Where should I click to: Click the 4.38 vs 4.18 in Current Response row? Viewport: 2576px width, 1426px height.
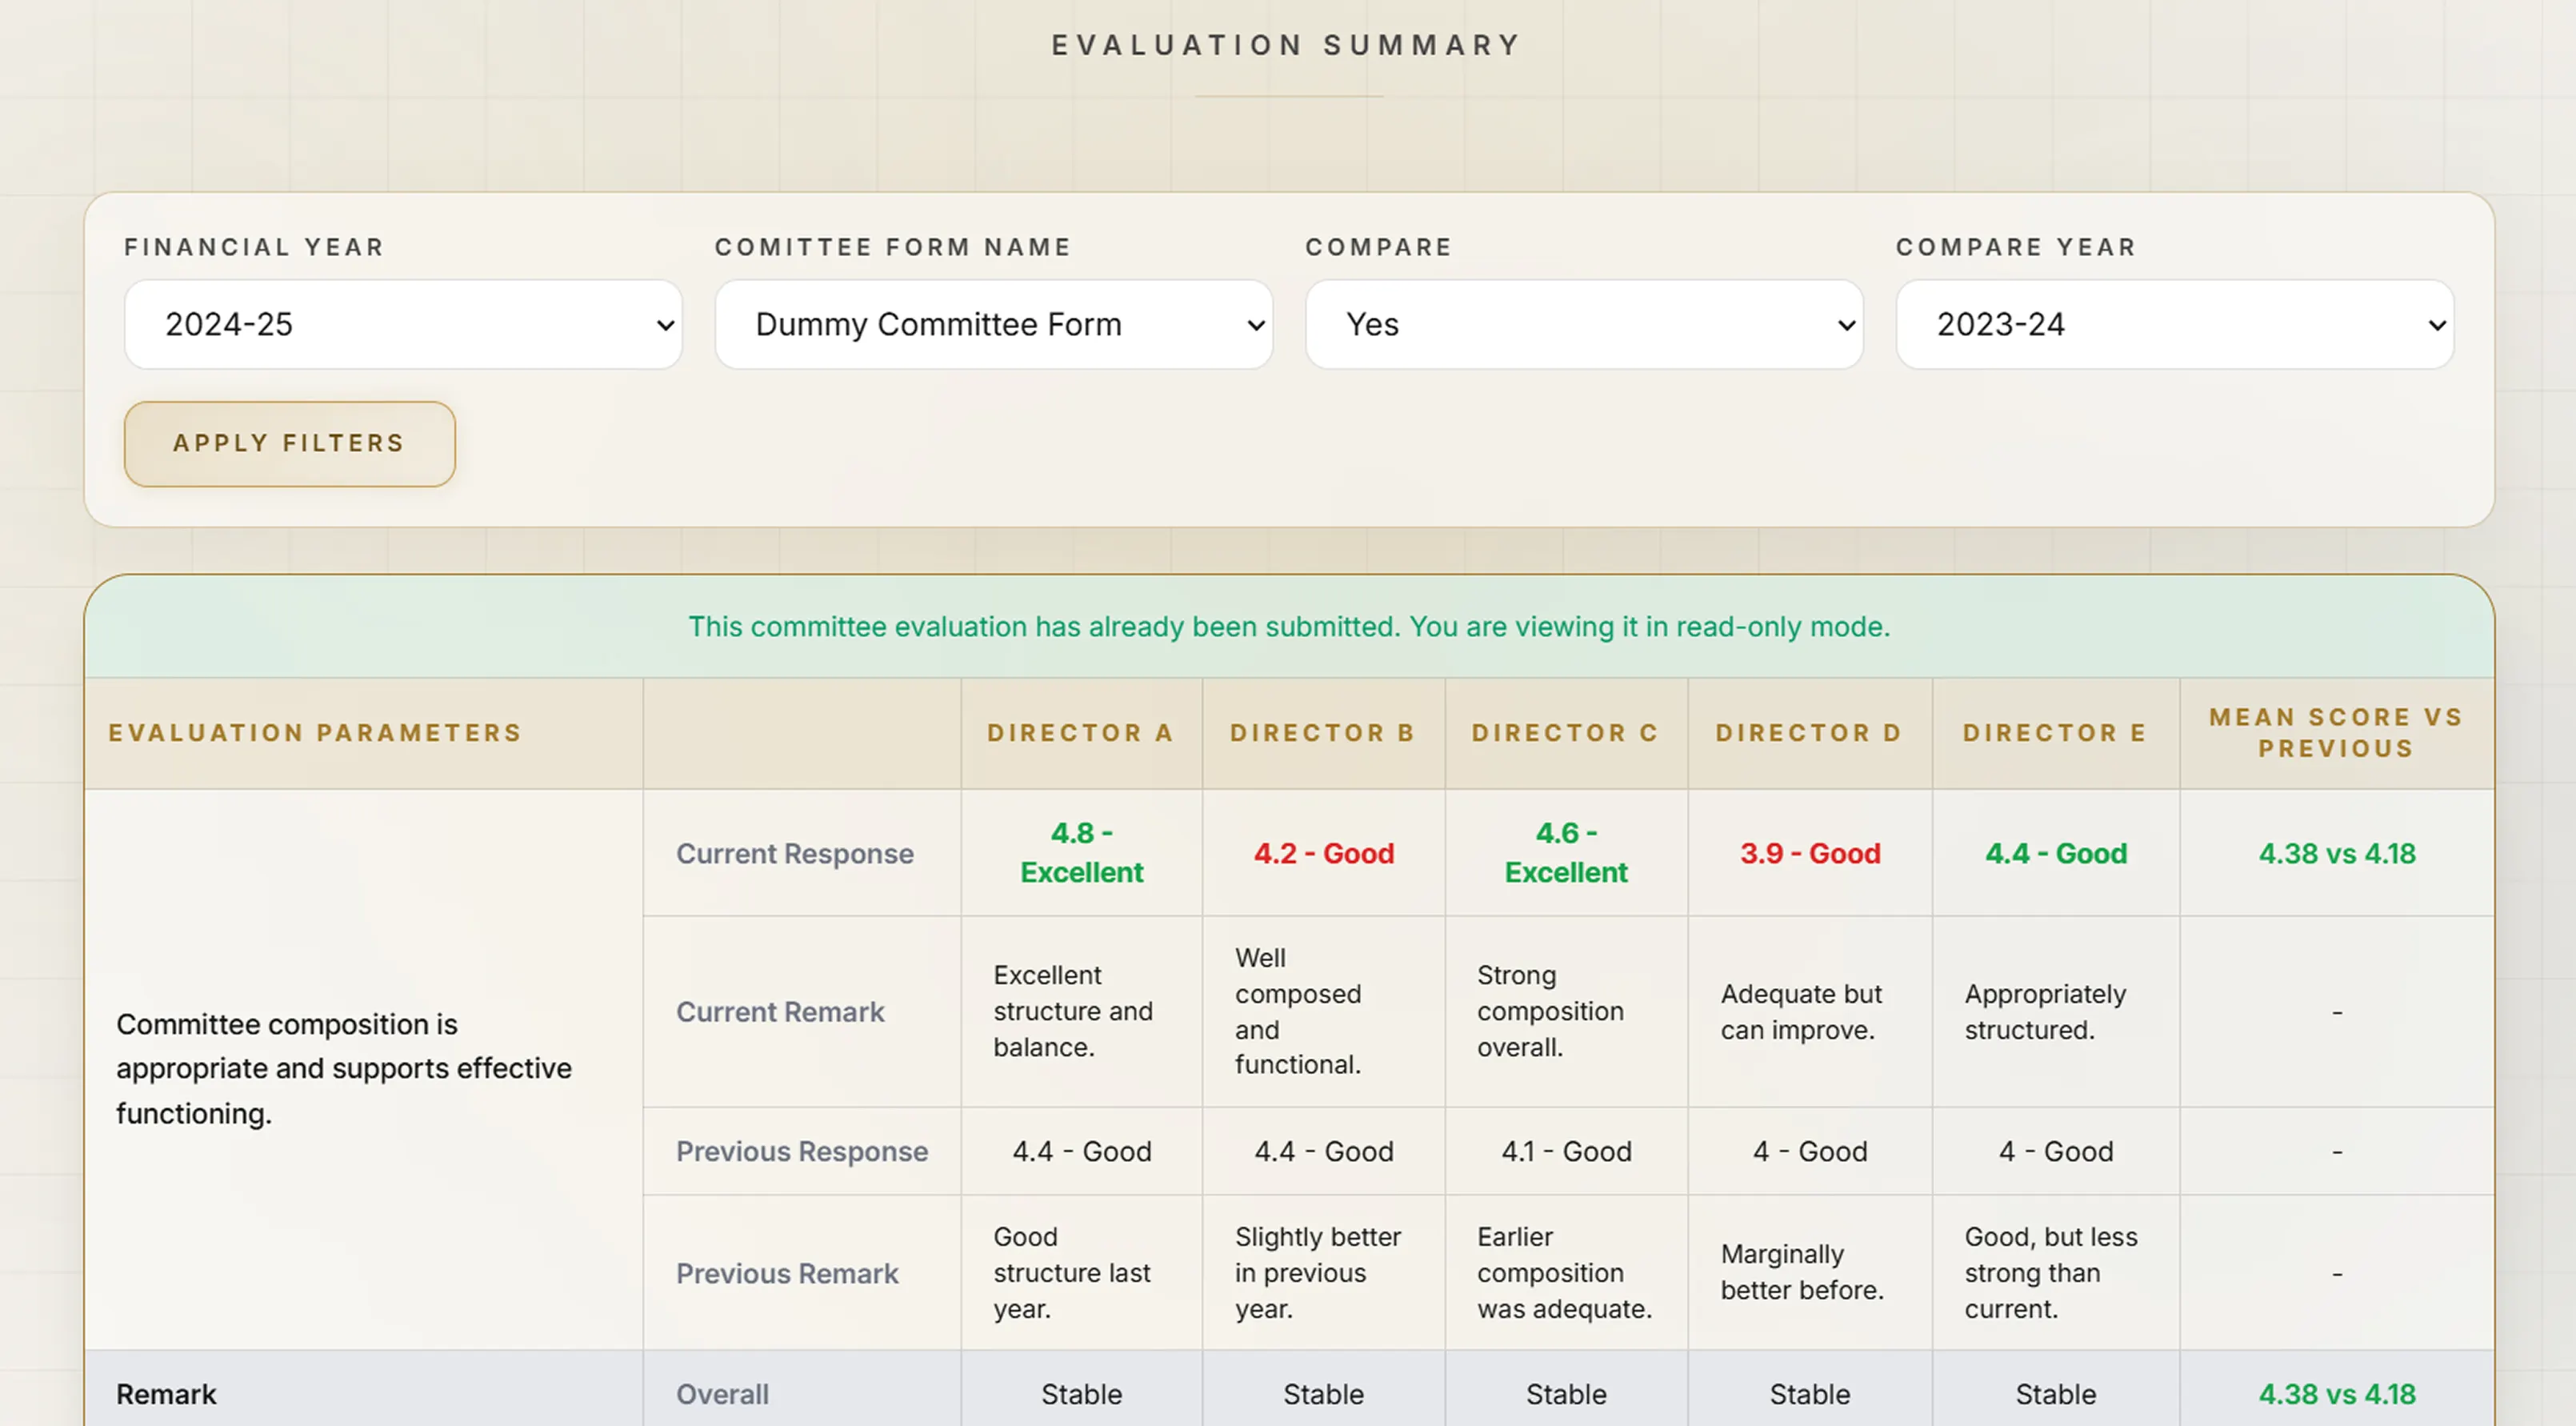[x=2336, y=853]
